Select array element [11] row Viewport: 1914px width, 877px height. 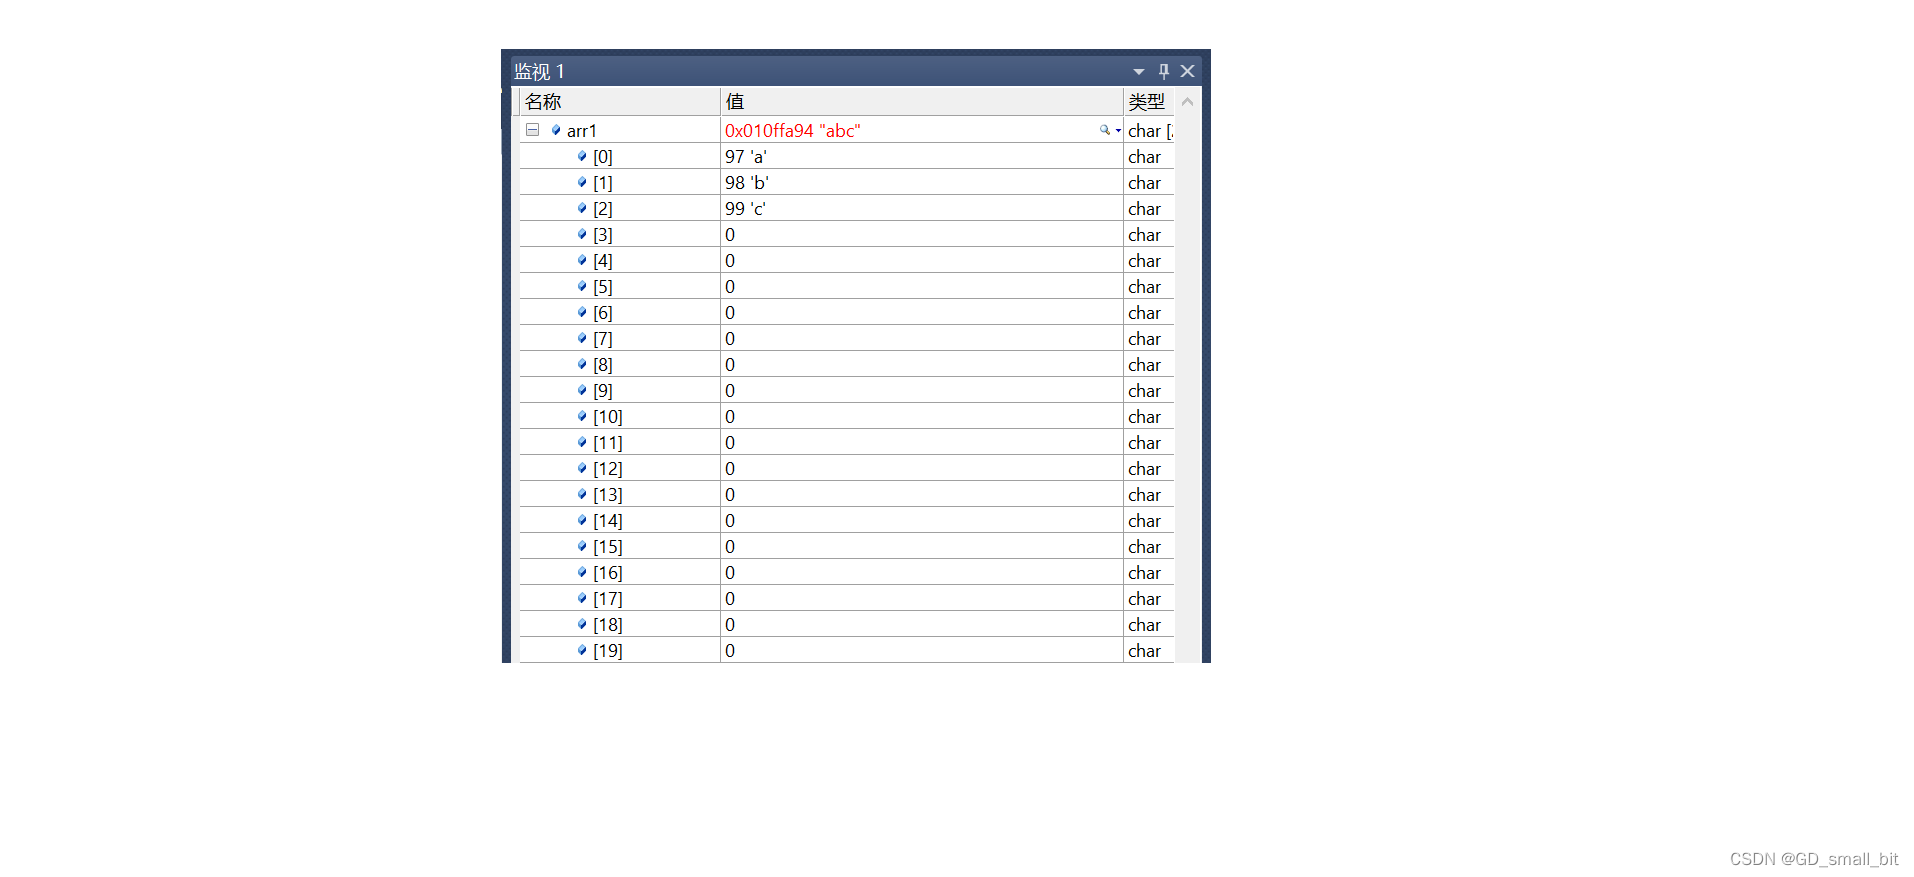pos(846,442)
